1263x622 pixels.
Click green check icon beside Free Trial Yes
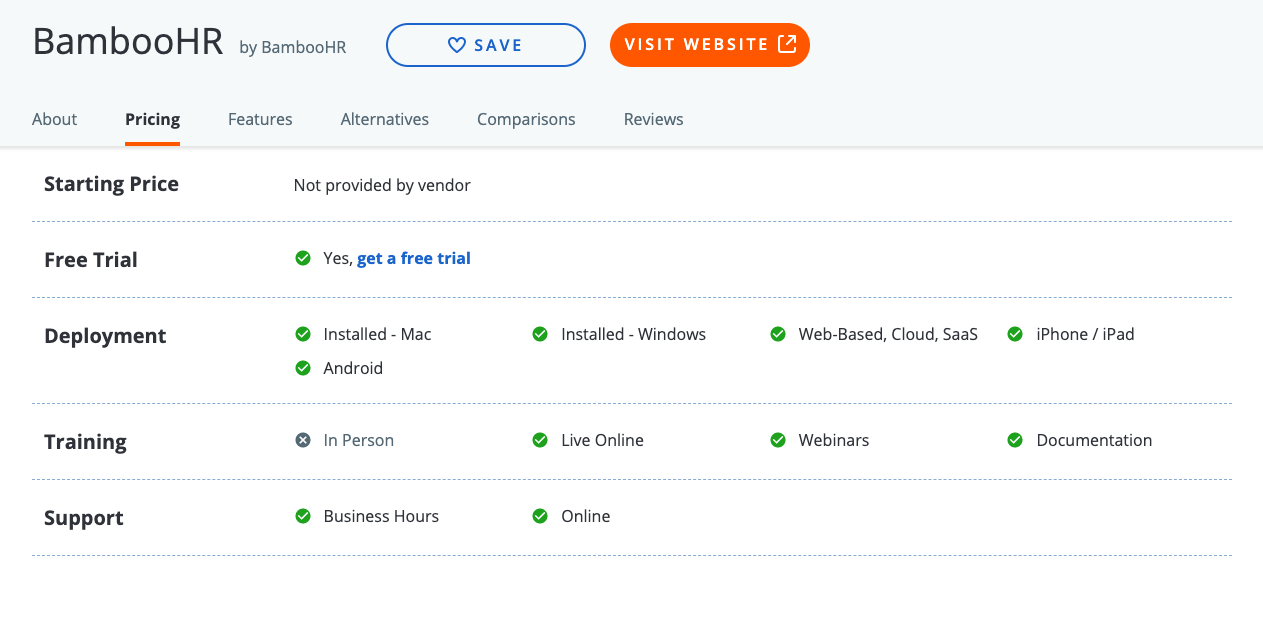pyautogui.click(x=303, y=258)
